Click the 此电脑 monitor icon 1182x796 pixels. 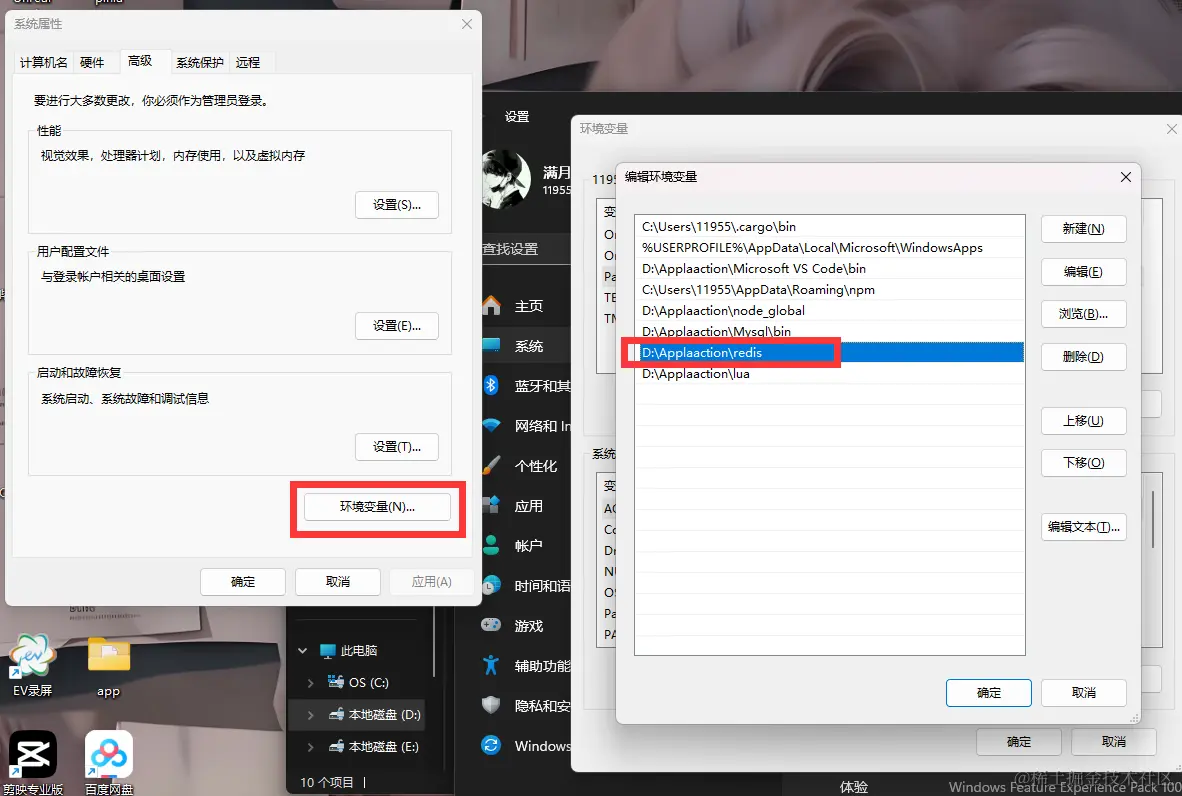[x=327, y=651]
